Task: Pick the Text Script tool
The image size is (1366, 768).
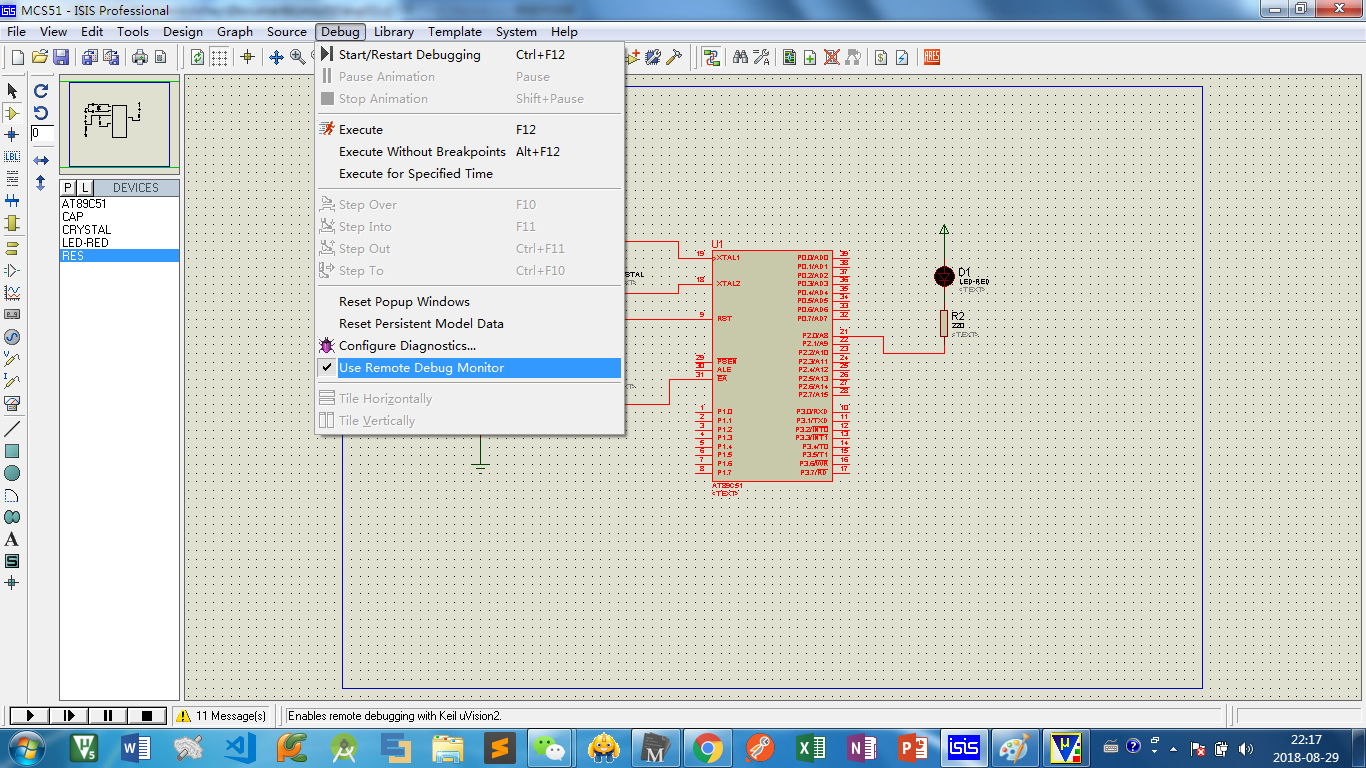Action: [12, 179]
